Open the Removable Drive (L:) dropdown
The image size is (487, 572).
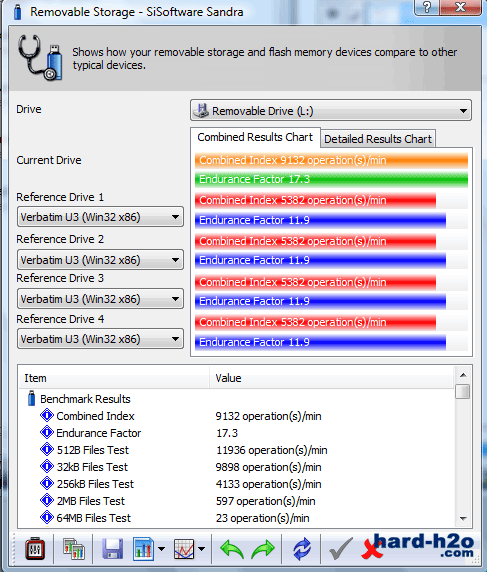click(331, 111)
